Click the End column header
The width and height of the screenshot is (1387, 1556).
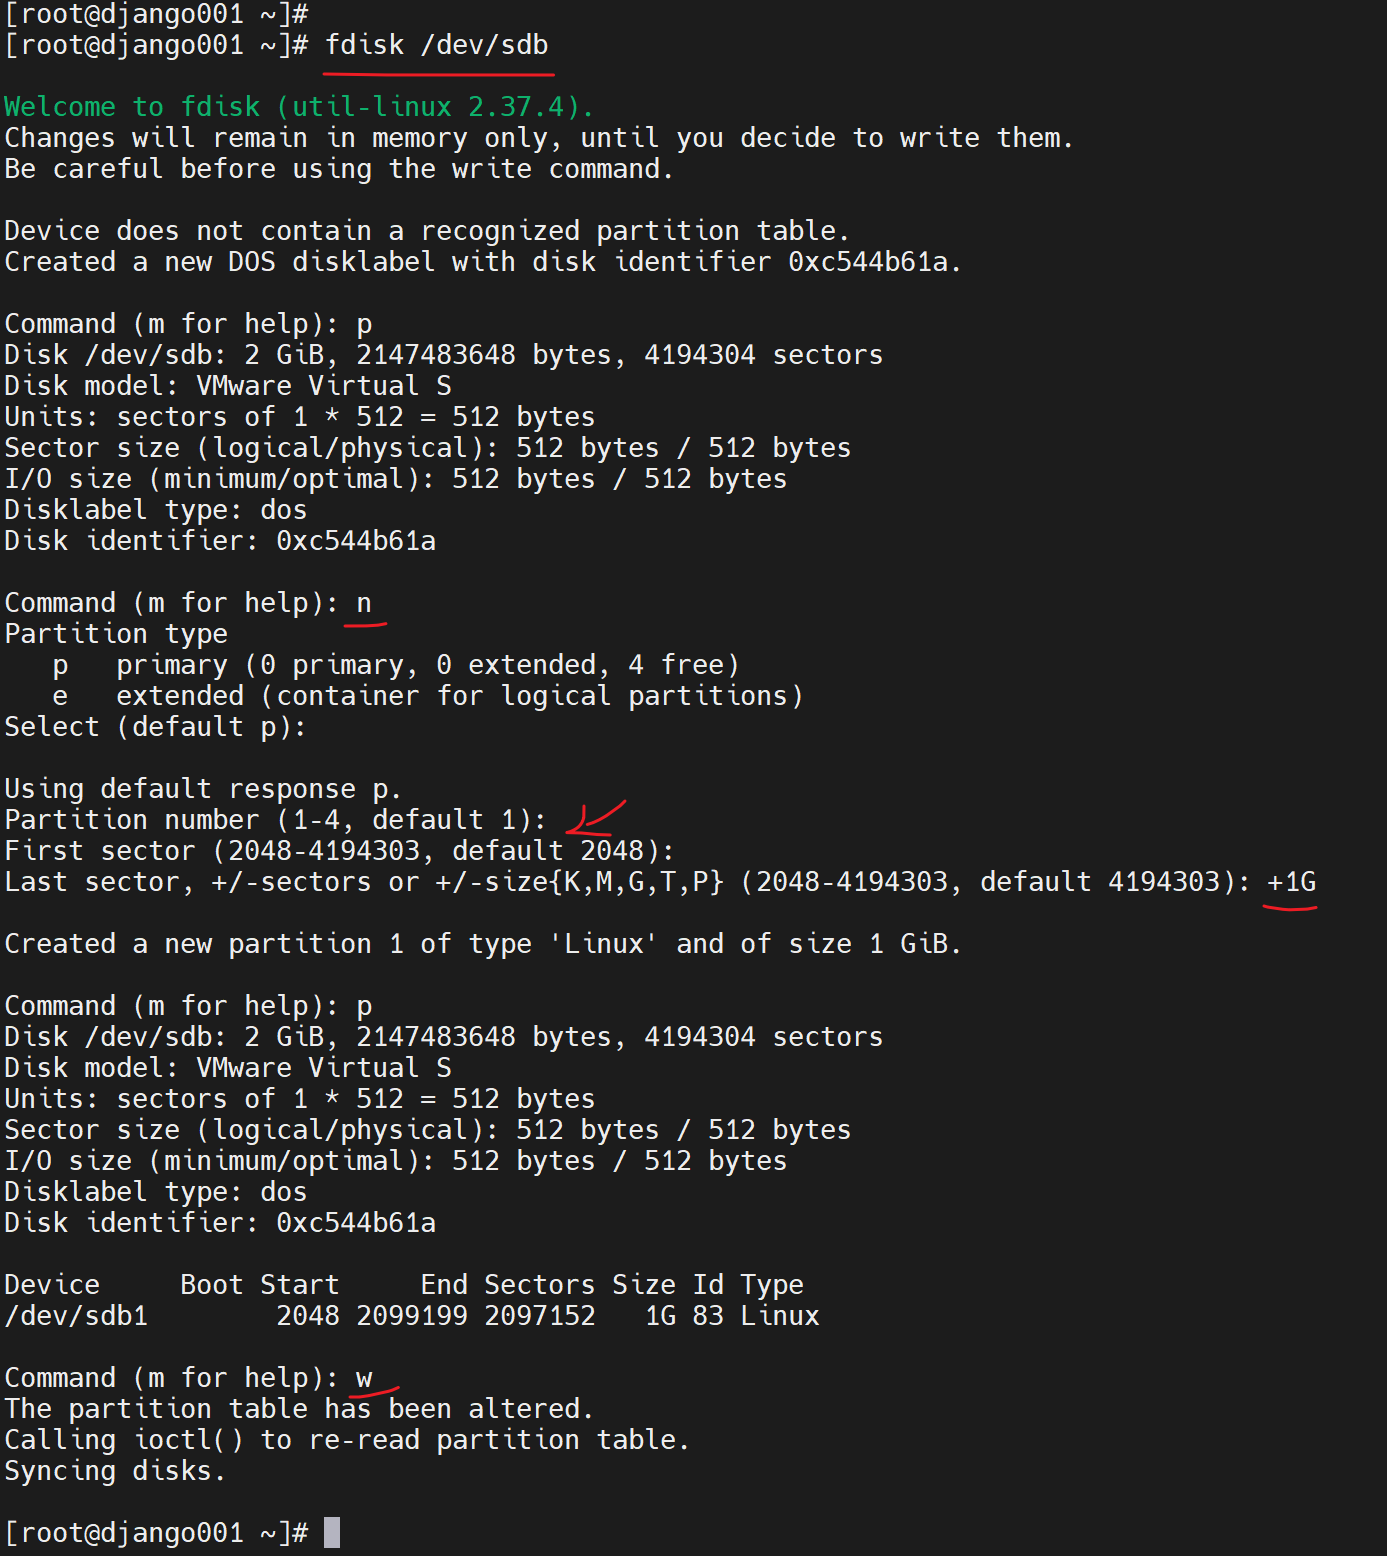tap(444, 1285)
